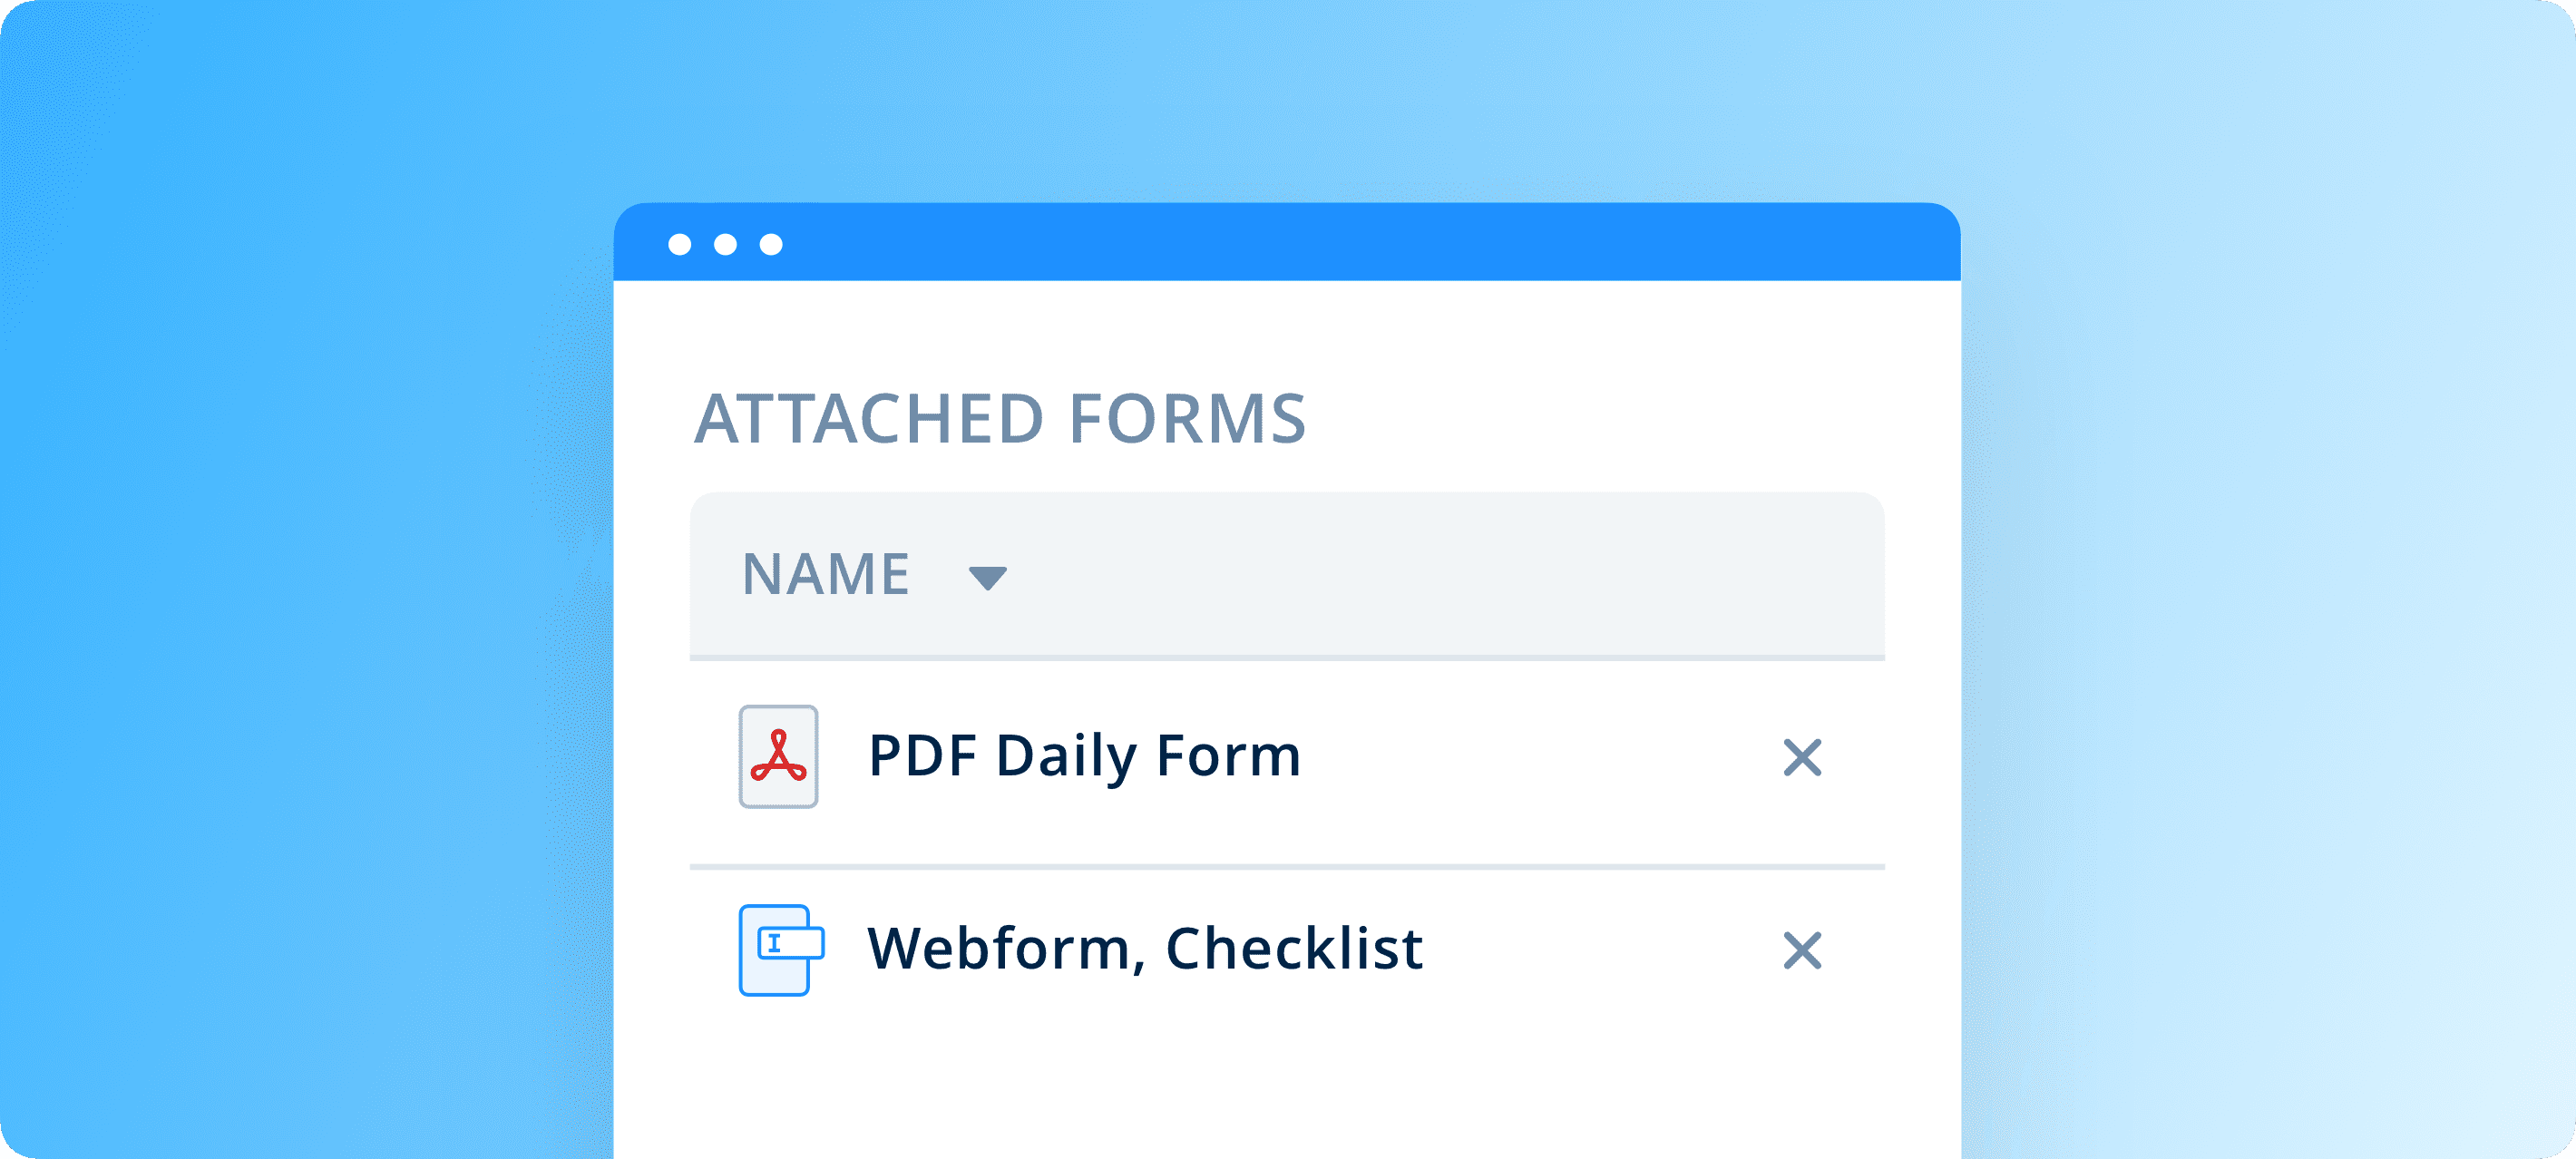Open the Webform, Checklist entry
Image resolution: width=2576 pixels, height=1159 pixels.
pyautogui.click(x=1144, y=948)
